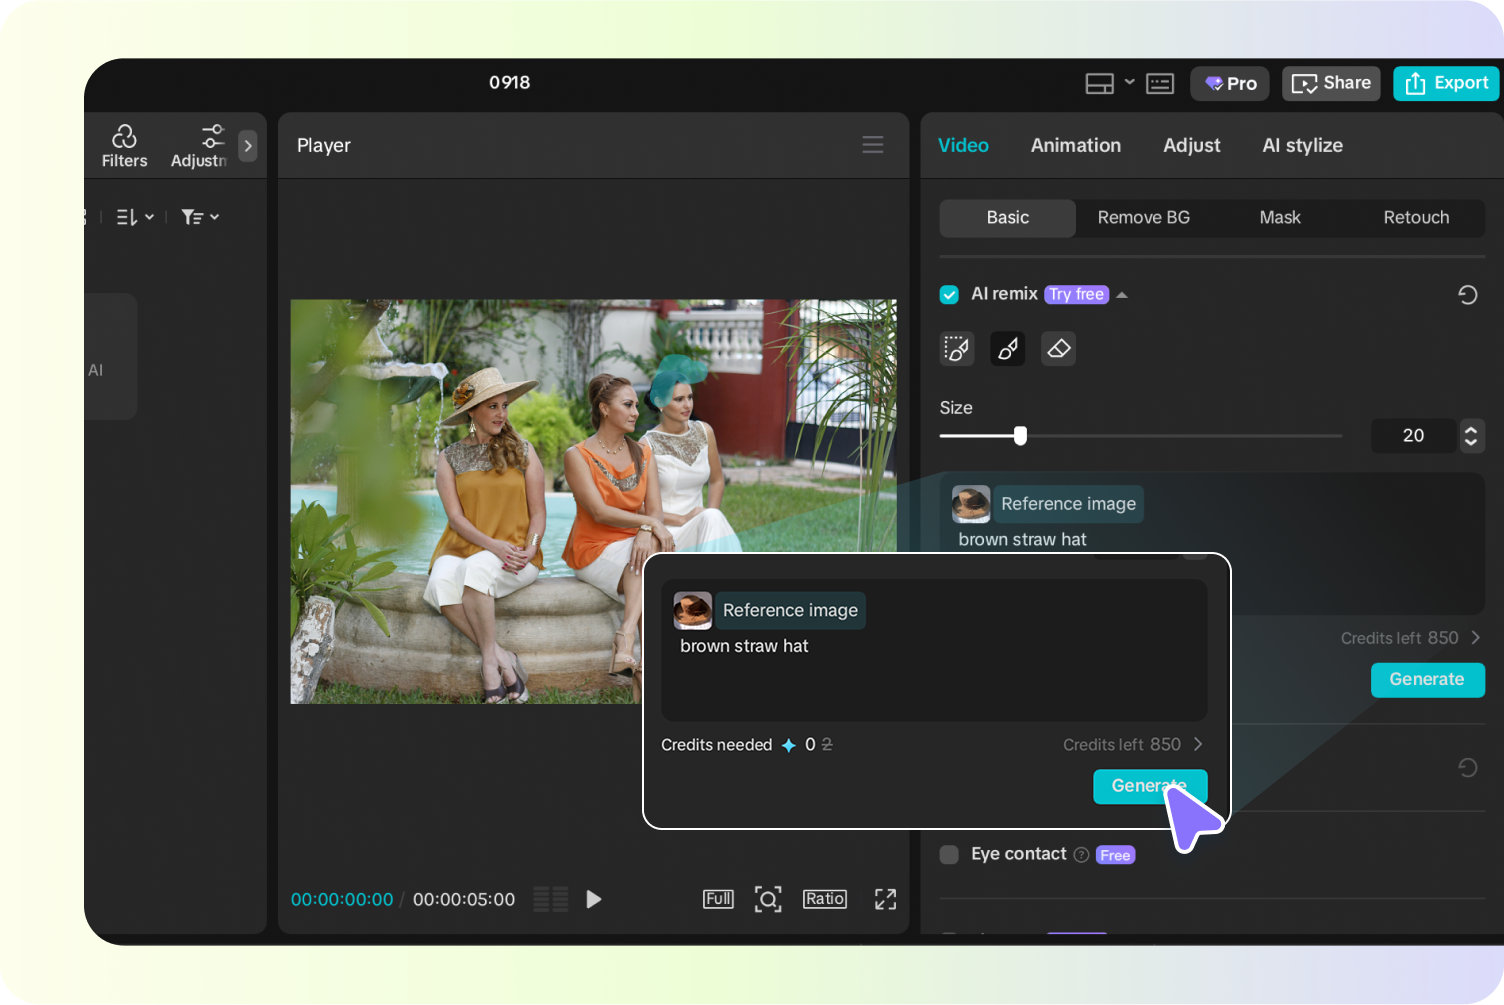This screenshot has height=1005, width=1504.
Task: Select the paint brush tool
Action: pyautogui.click(x=1008, y=349)
